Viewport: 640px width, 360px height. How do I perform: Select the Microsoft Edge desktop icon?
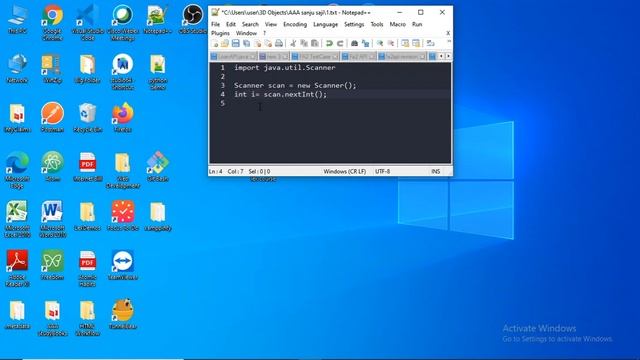coord(17,170)
